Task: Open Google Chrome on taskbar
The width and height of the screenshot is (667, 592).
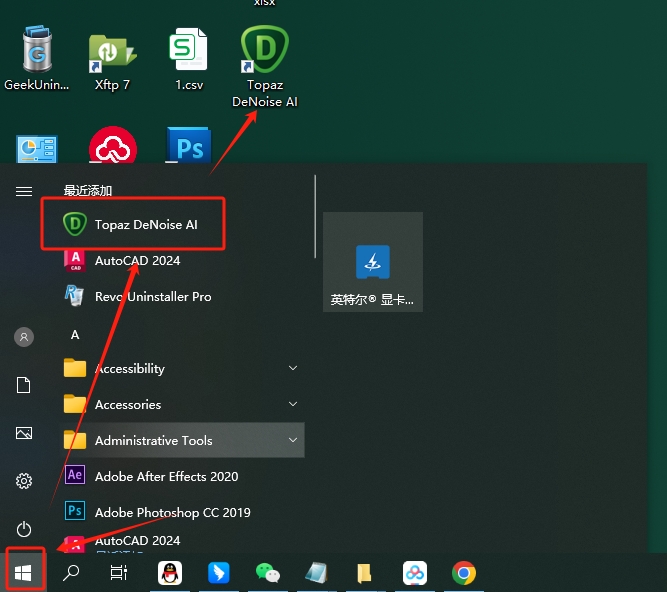Action: pyautogui.click(x=464, y=573)
